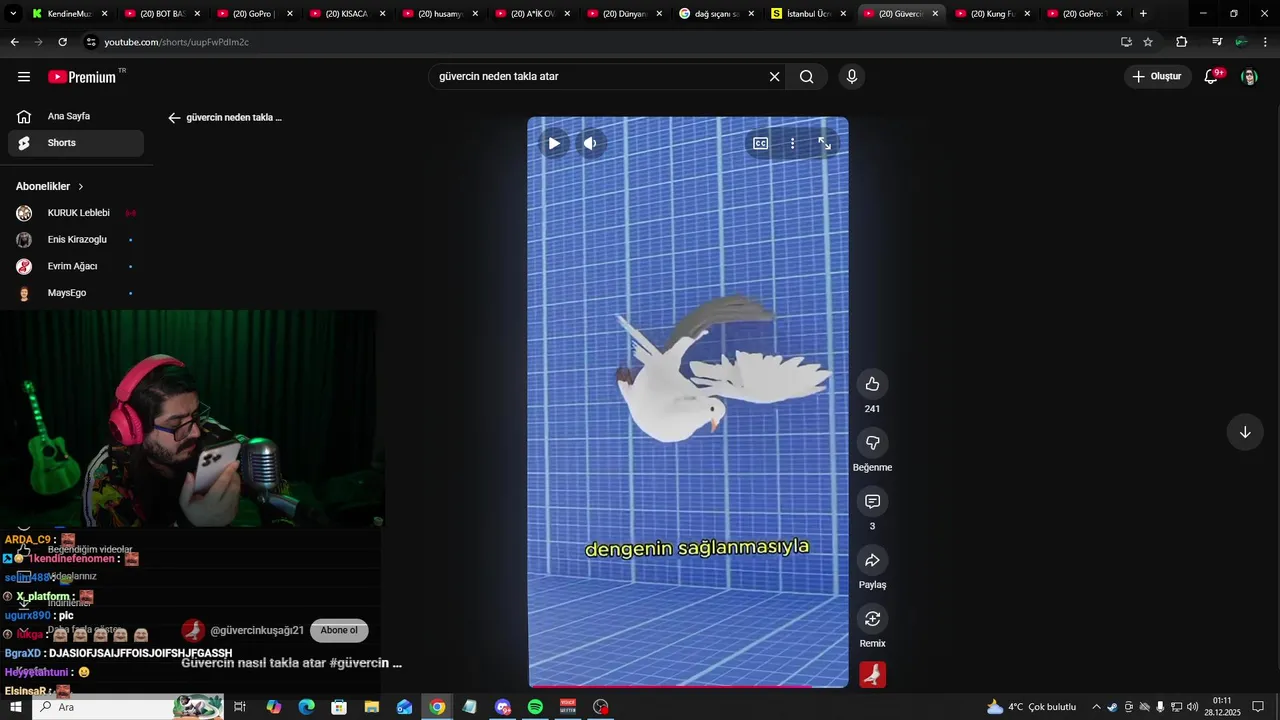Viewport: 1280px width, 720px height.
Task: Go back to güvercin neden takla search results
Action: (174, 118)
